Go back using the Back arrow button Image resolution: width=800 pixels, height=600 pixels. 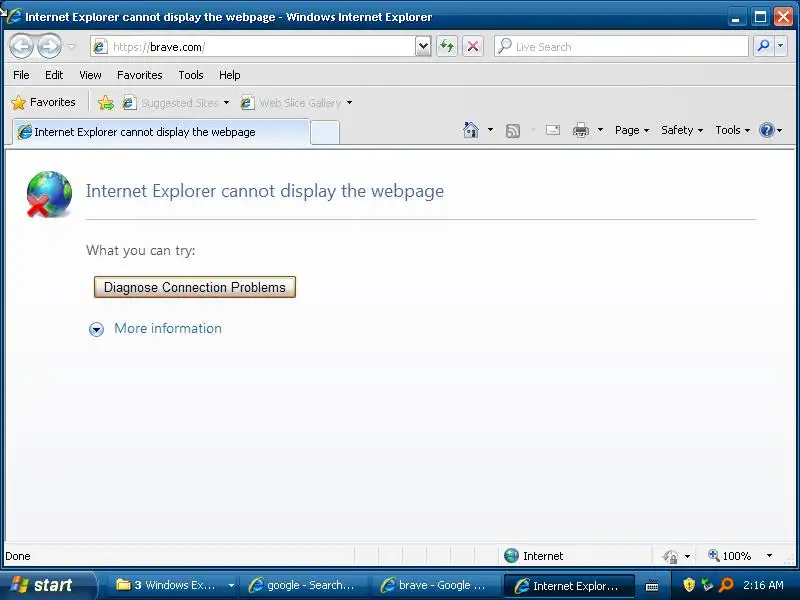coord(21,46)
